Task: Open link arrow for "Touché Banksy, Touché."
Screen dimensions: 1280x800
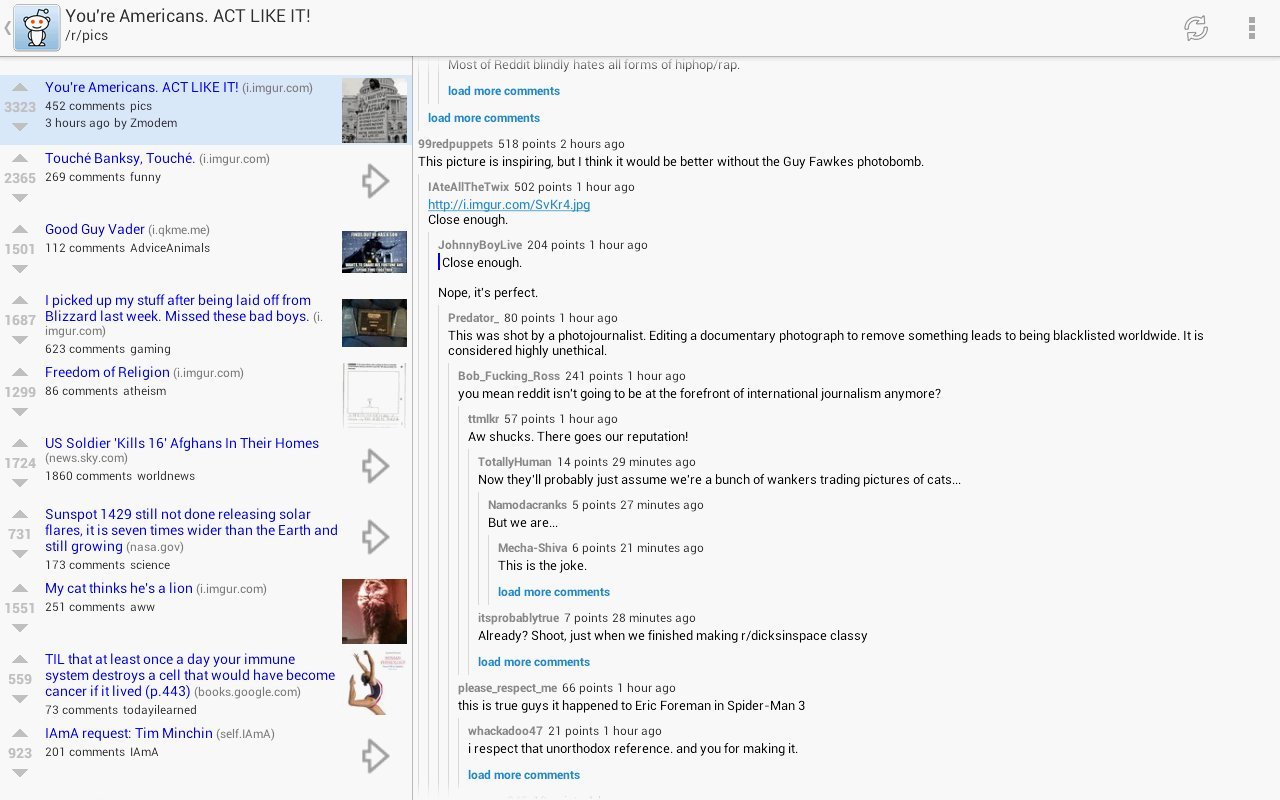Action: 375,181
